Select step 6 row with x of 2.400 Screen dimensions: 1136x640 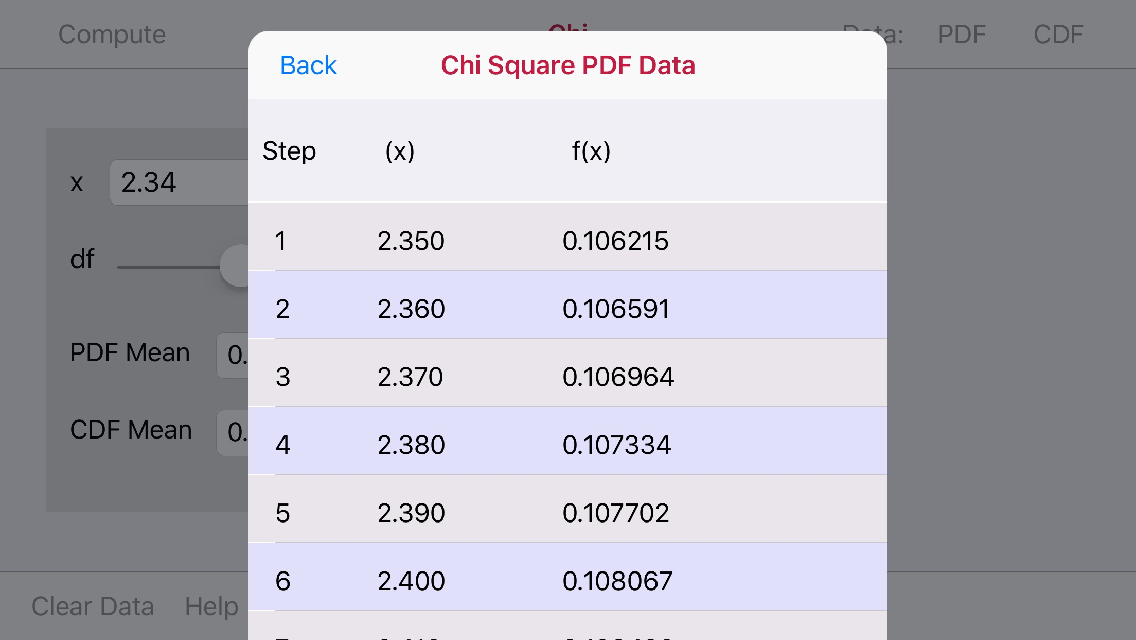[568, 580]
